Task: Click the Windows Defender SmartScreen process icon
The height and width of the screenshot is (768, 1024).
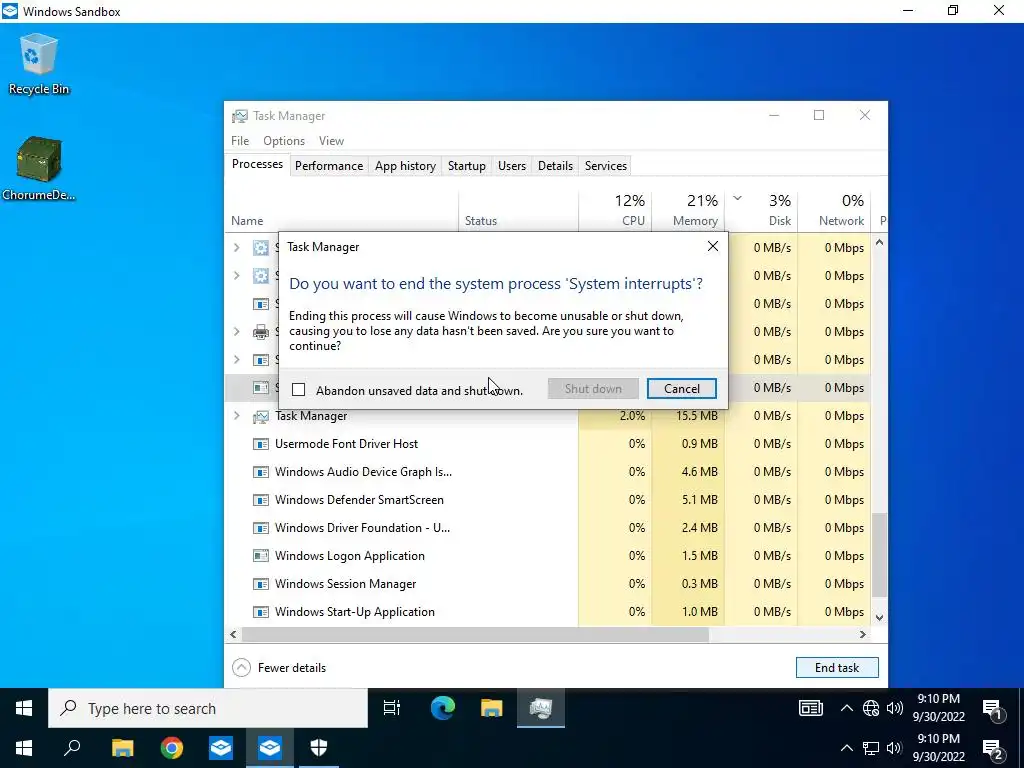Action: pos(261,500)
